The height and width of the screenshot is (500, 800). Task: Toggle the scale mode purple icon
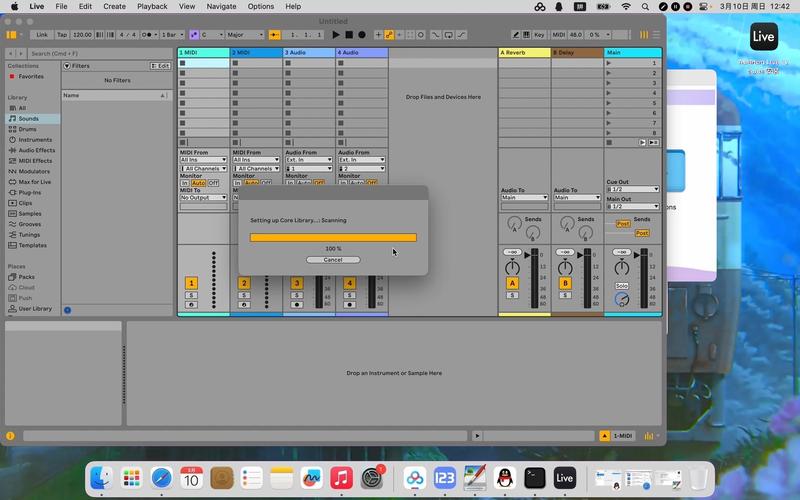194,35
